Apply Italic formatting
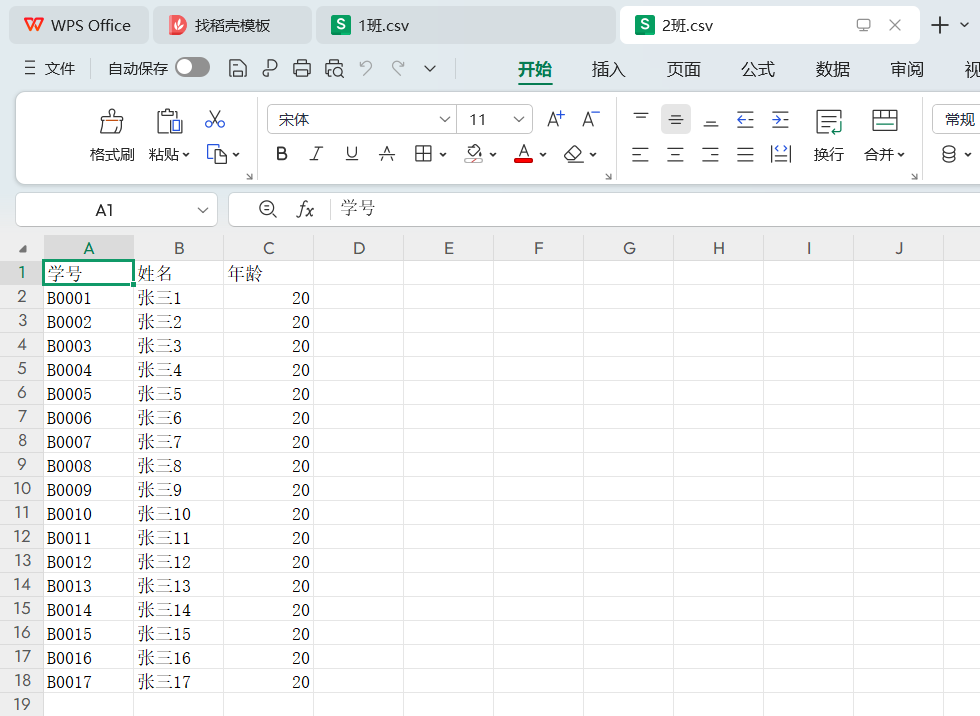 pyautogui.click(x=317, y=154)
